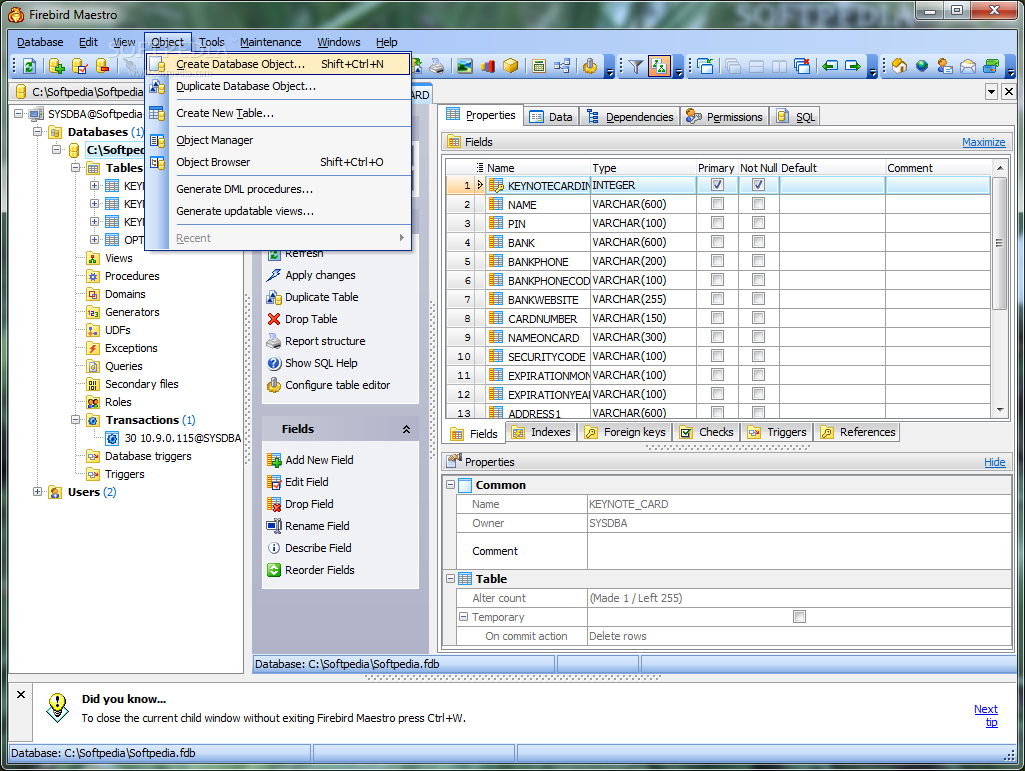Screen dimensions: 1025x771
Task: Click the home page house icon
Action: pos(899,66)
